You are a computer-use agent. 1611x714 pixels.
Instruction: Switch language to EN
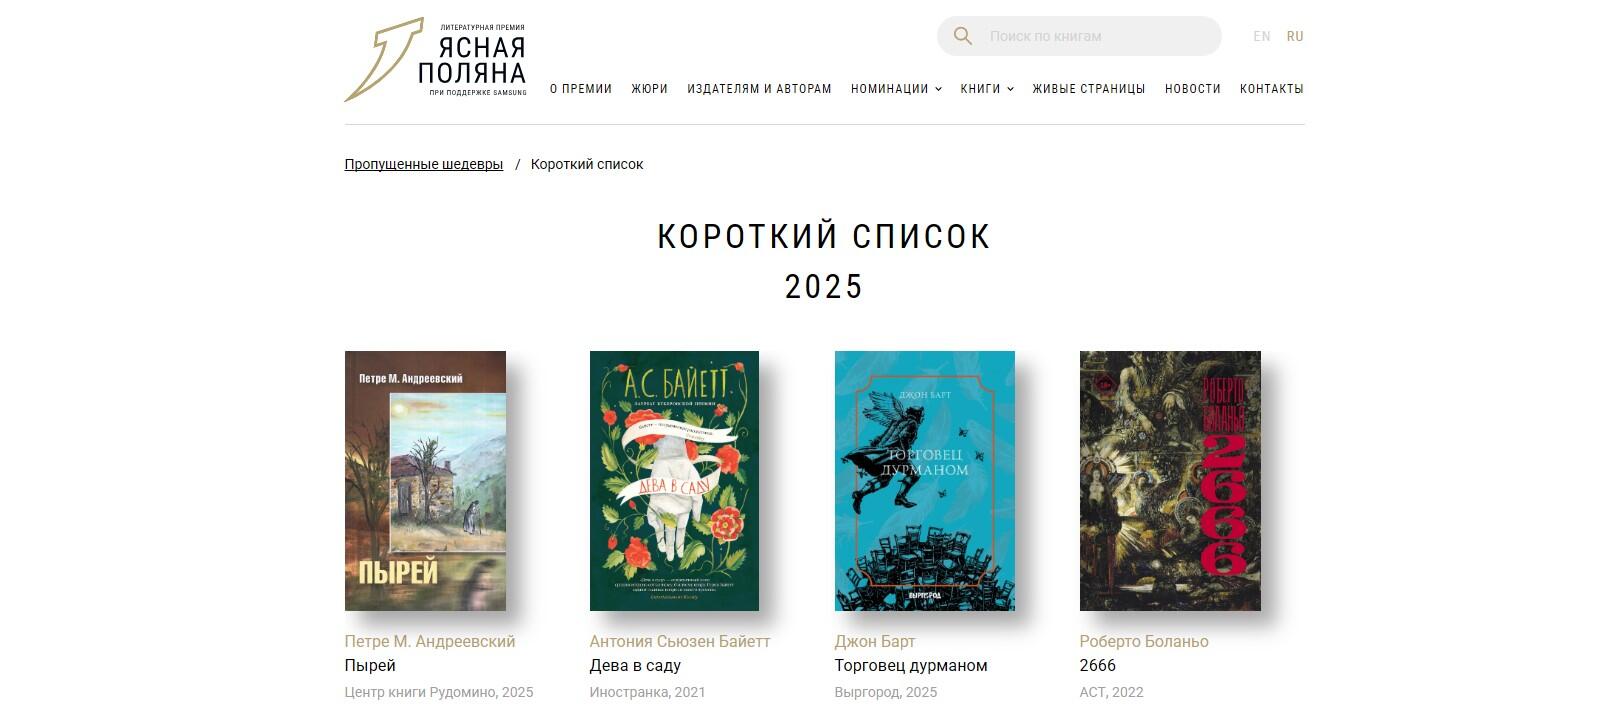[x=1262, y=36]
